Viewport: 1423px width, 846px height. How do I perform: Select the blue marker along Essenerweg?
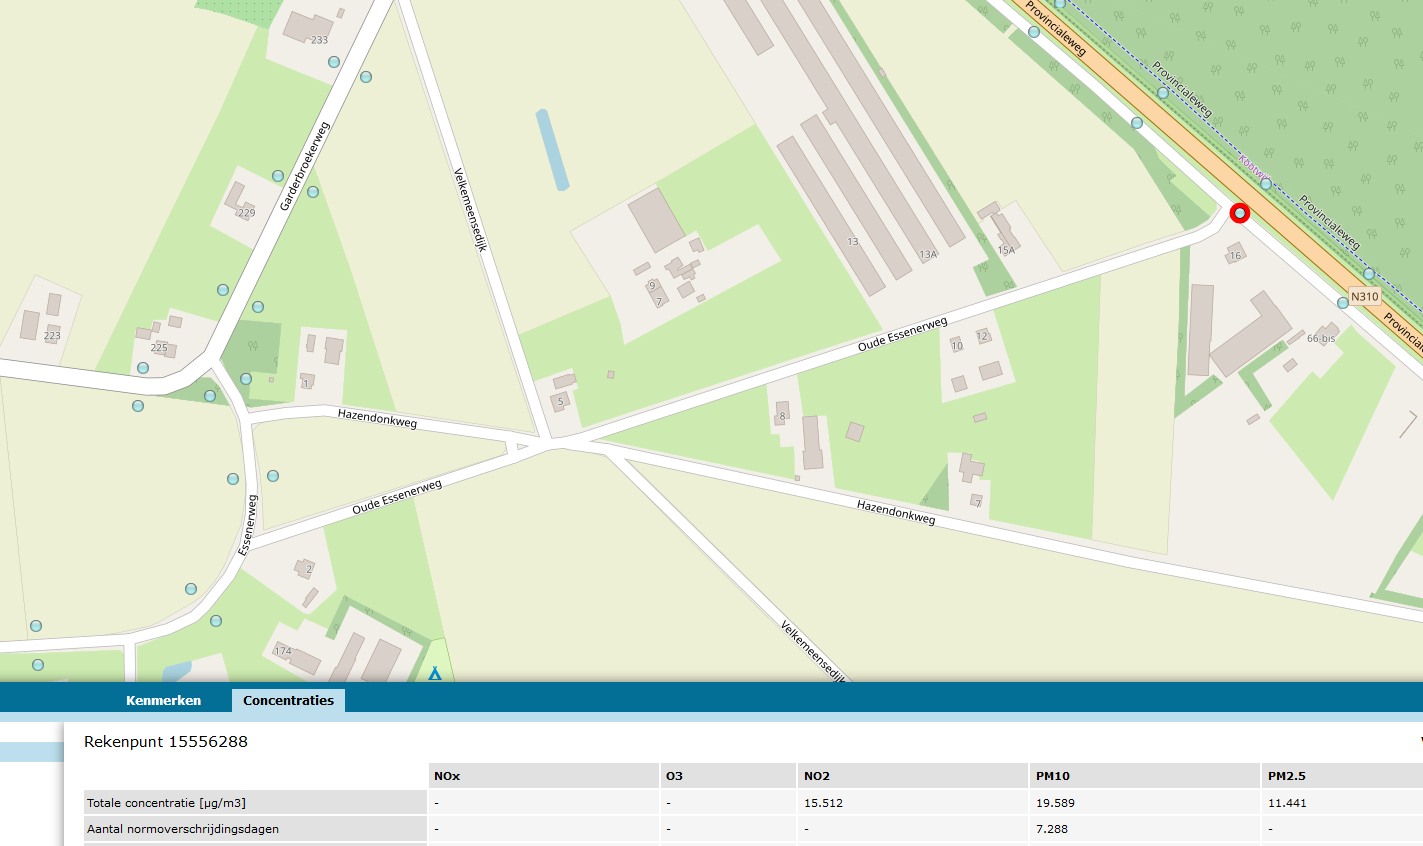(232, 478)
